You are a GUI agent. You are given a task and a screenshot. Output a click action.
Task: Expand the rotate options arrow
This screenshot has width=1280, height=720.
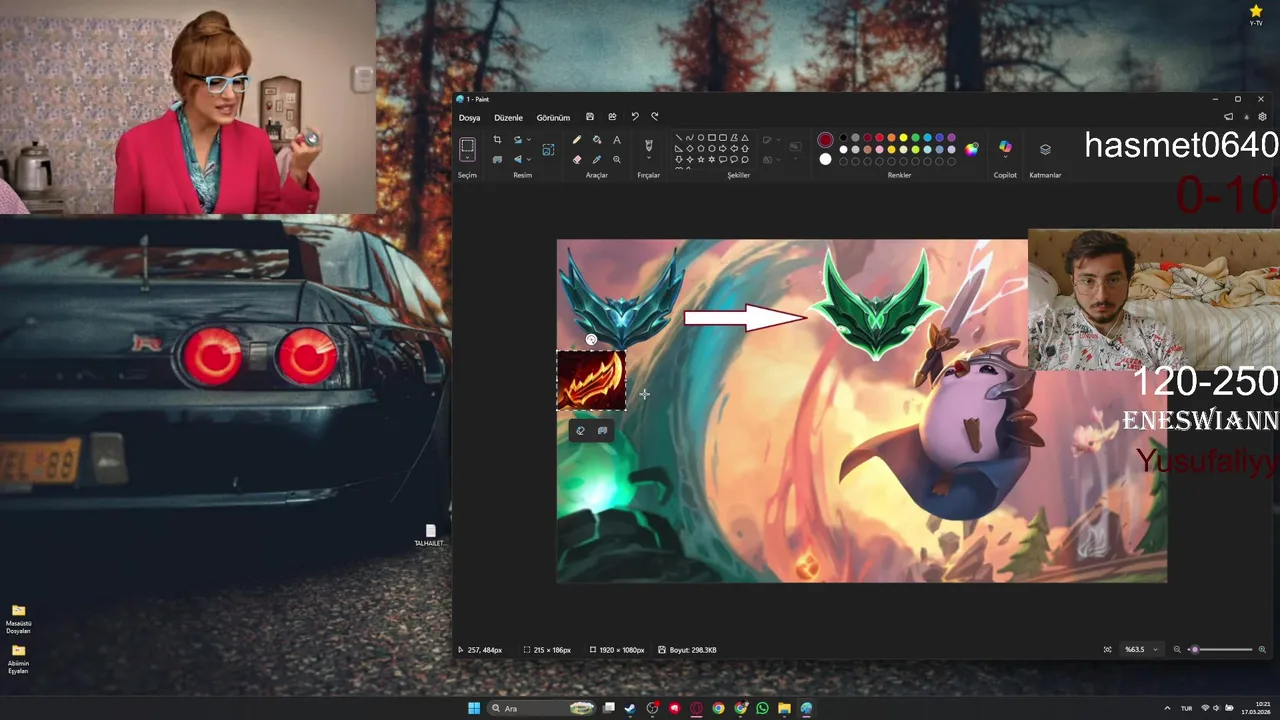tap(529, 139)
